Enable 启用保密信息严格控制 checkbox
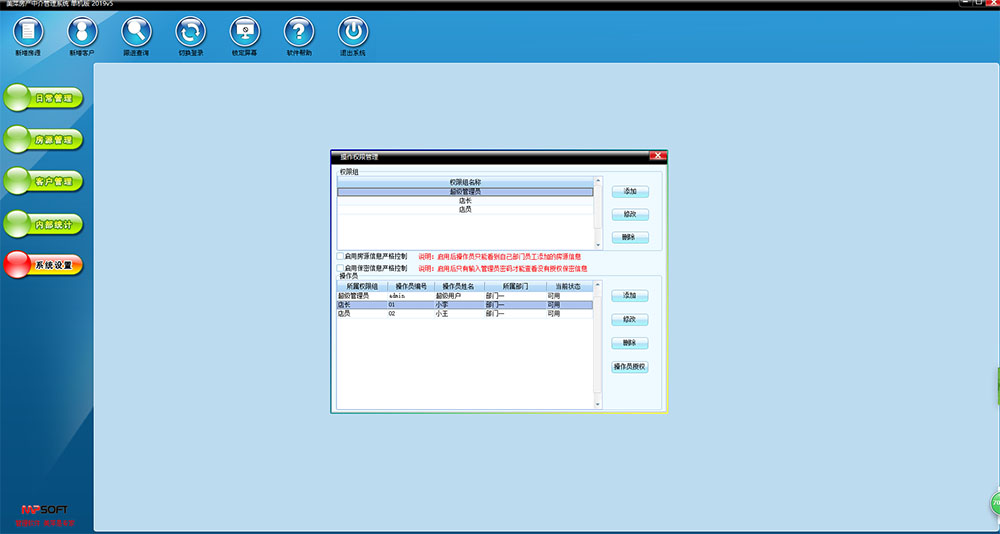Screen dimensions: 1000x534 coord(341,268)
